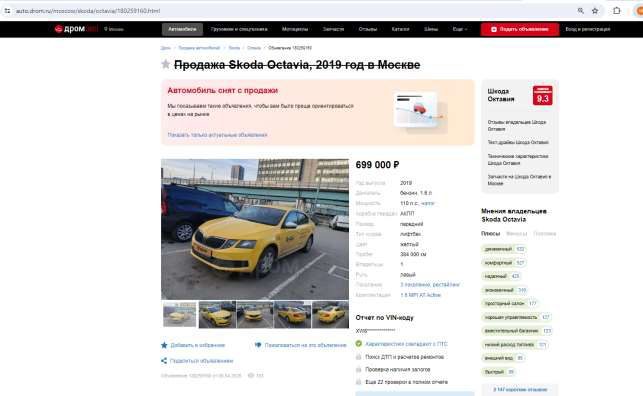This screenshot has width=643, height=396.
Task: Select the fifth photo thumbnail
Action: point(331,314)
